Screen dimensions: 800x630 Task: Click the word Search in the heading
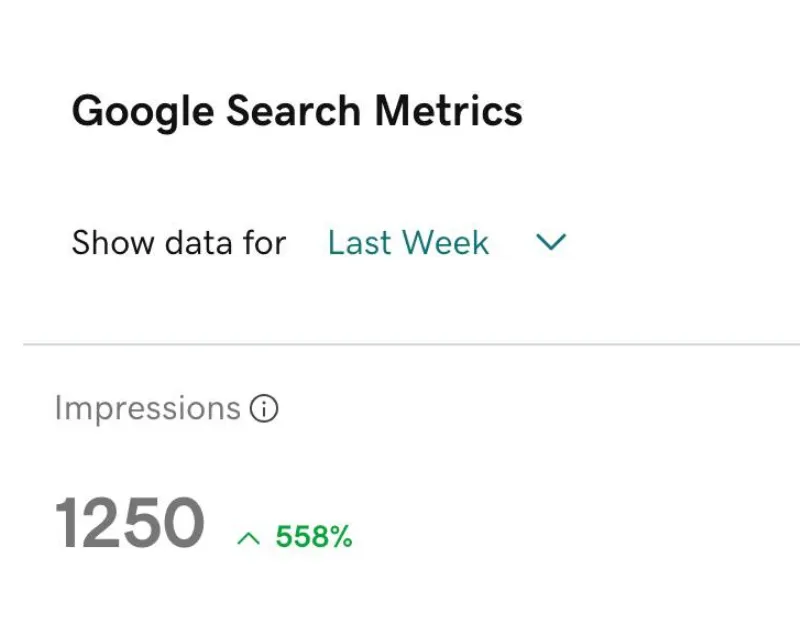[293, 110]
